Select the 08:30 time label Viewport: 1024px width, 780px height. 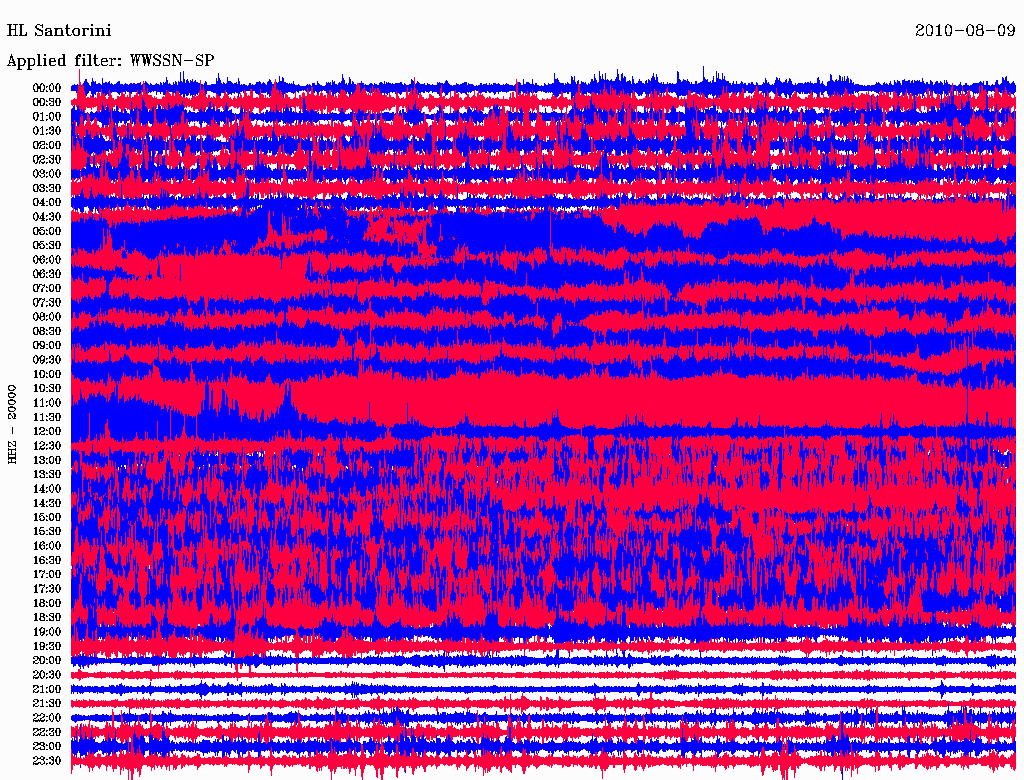coord(46,331)
